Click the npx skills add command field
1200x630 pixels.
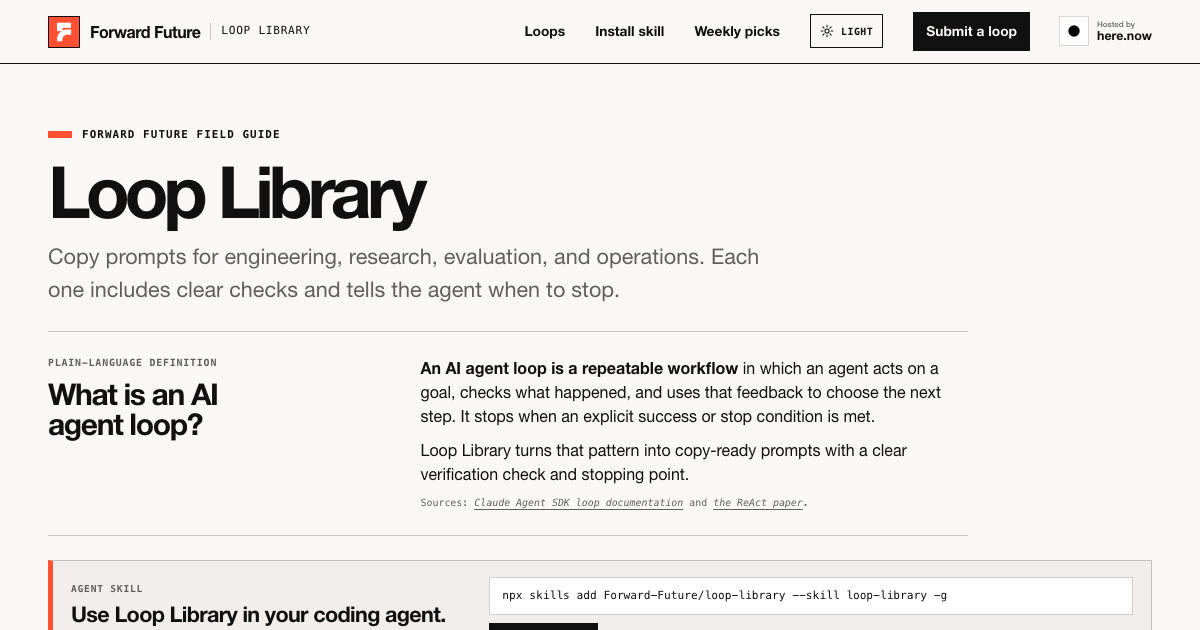(x=811, y=596)
